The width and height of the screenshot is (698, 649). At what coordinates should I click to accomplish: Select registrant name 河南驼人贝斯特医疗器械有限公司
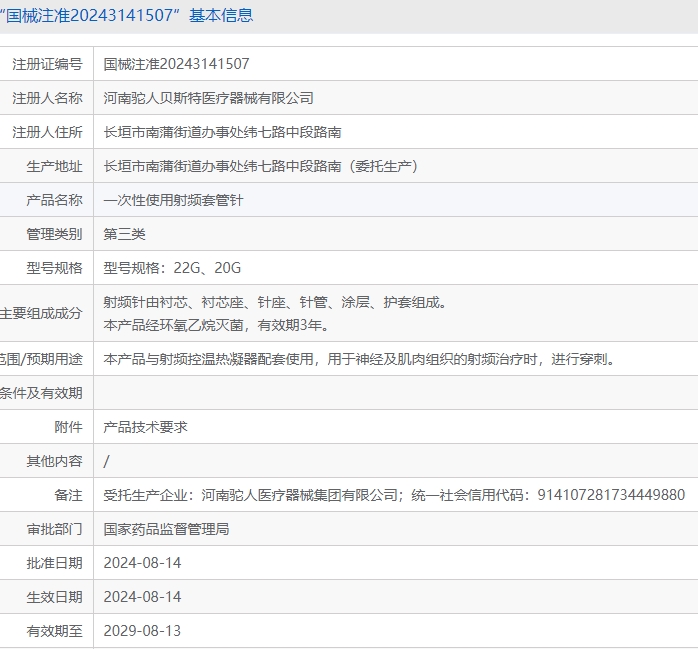(208, 98)
